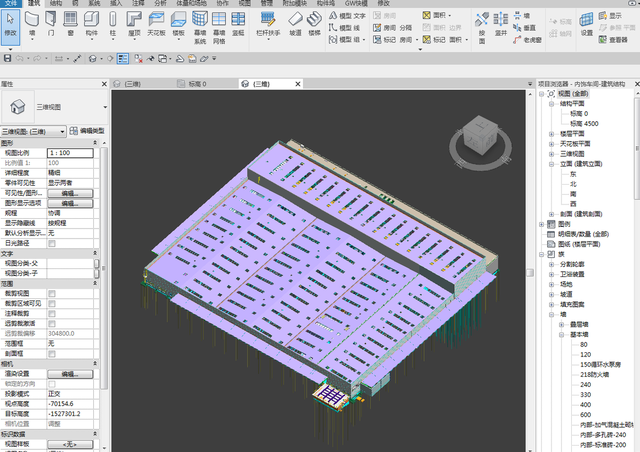Viewport: 640px width, 452px height.
Task: Switch to the 管理 (Manage) ribbon tab
Action: pos(267,3)
